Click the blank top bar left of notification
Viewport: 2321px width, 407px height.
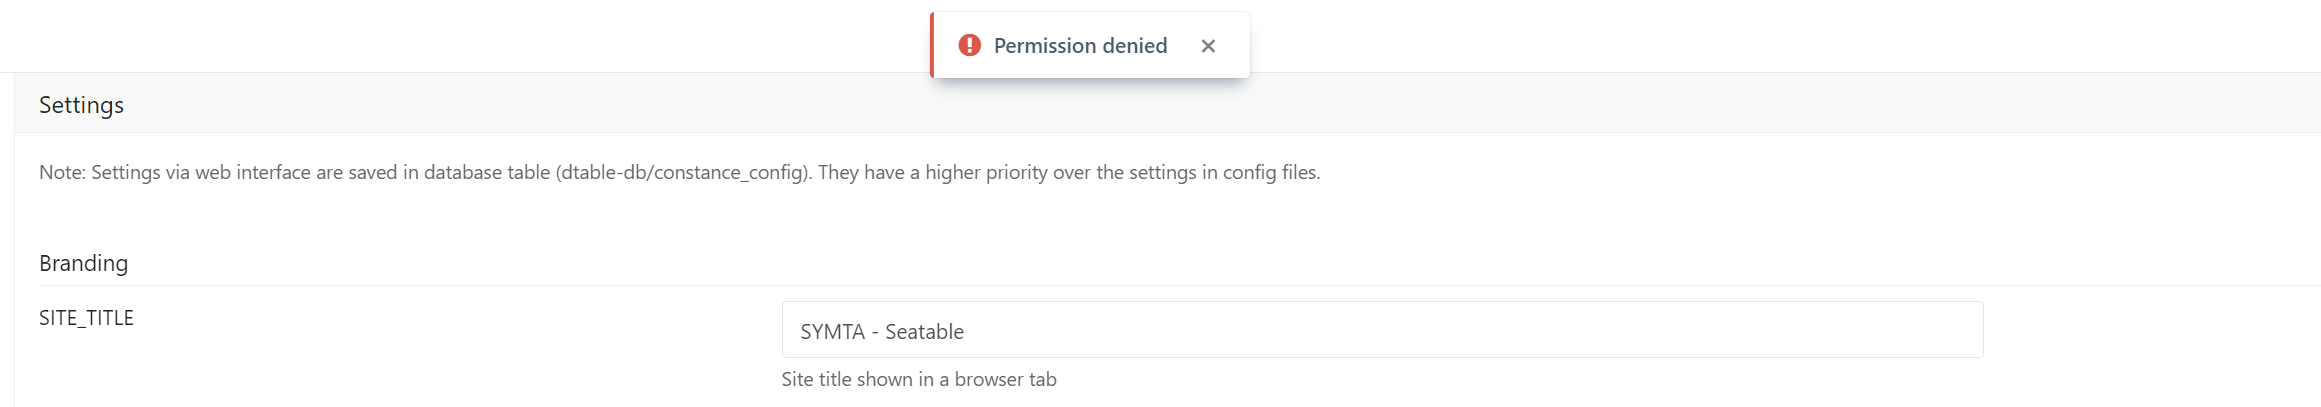pos(450,36)
